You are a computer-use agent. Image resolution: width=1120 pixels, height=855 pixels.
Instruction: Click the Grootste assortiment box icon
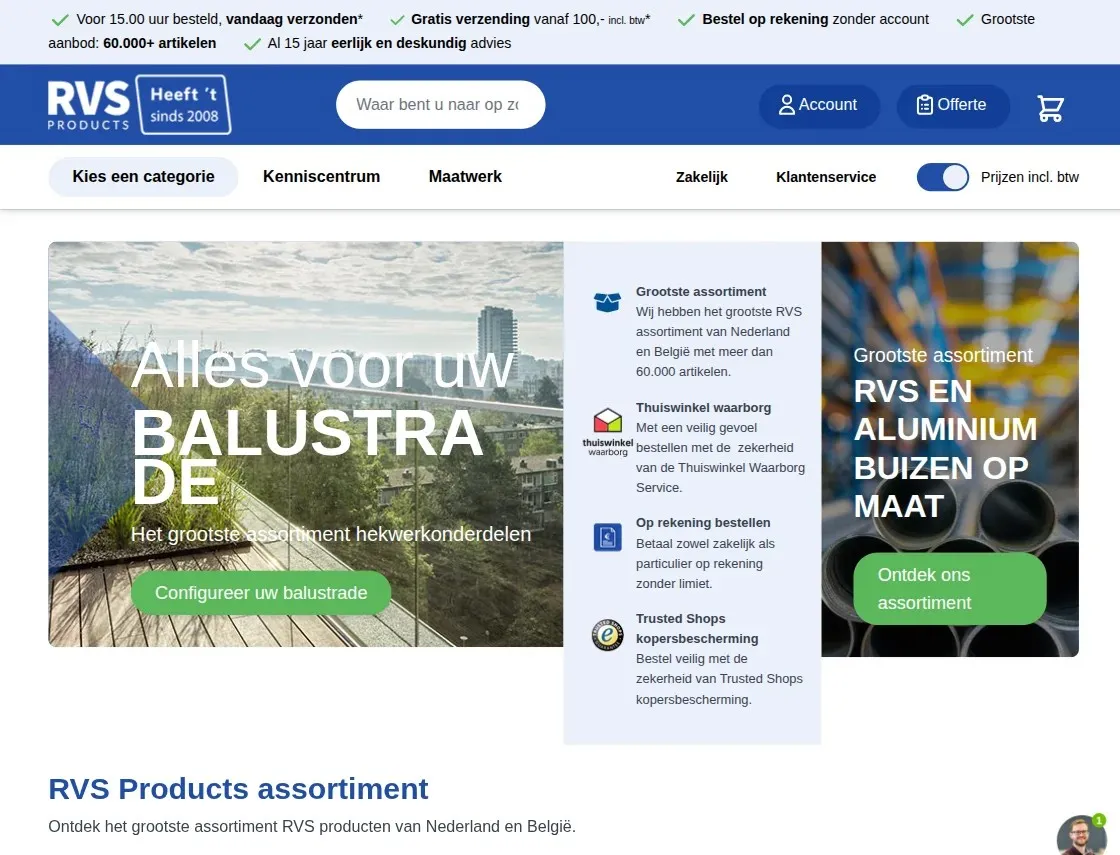click(x=607, y=302)
